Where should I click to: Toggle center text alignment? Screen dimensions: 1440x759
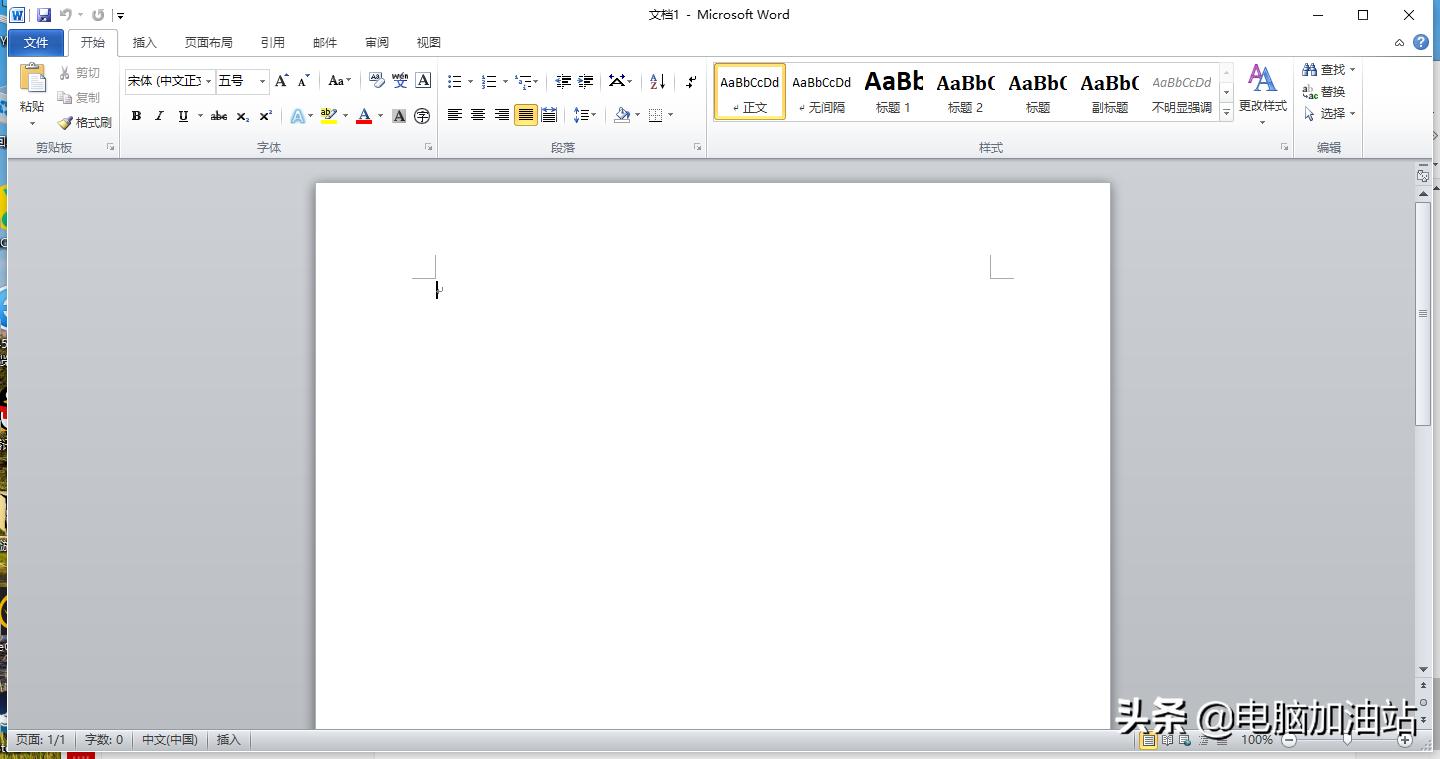pos(478,115)
